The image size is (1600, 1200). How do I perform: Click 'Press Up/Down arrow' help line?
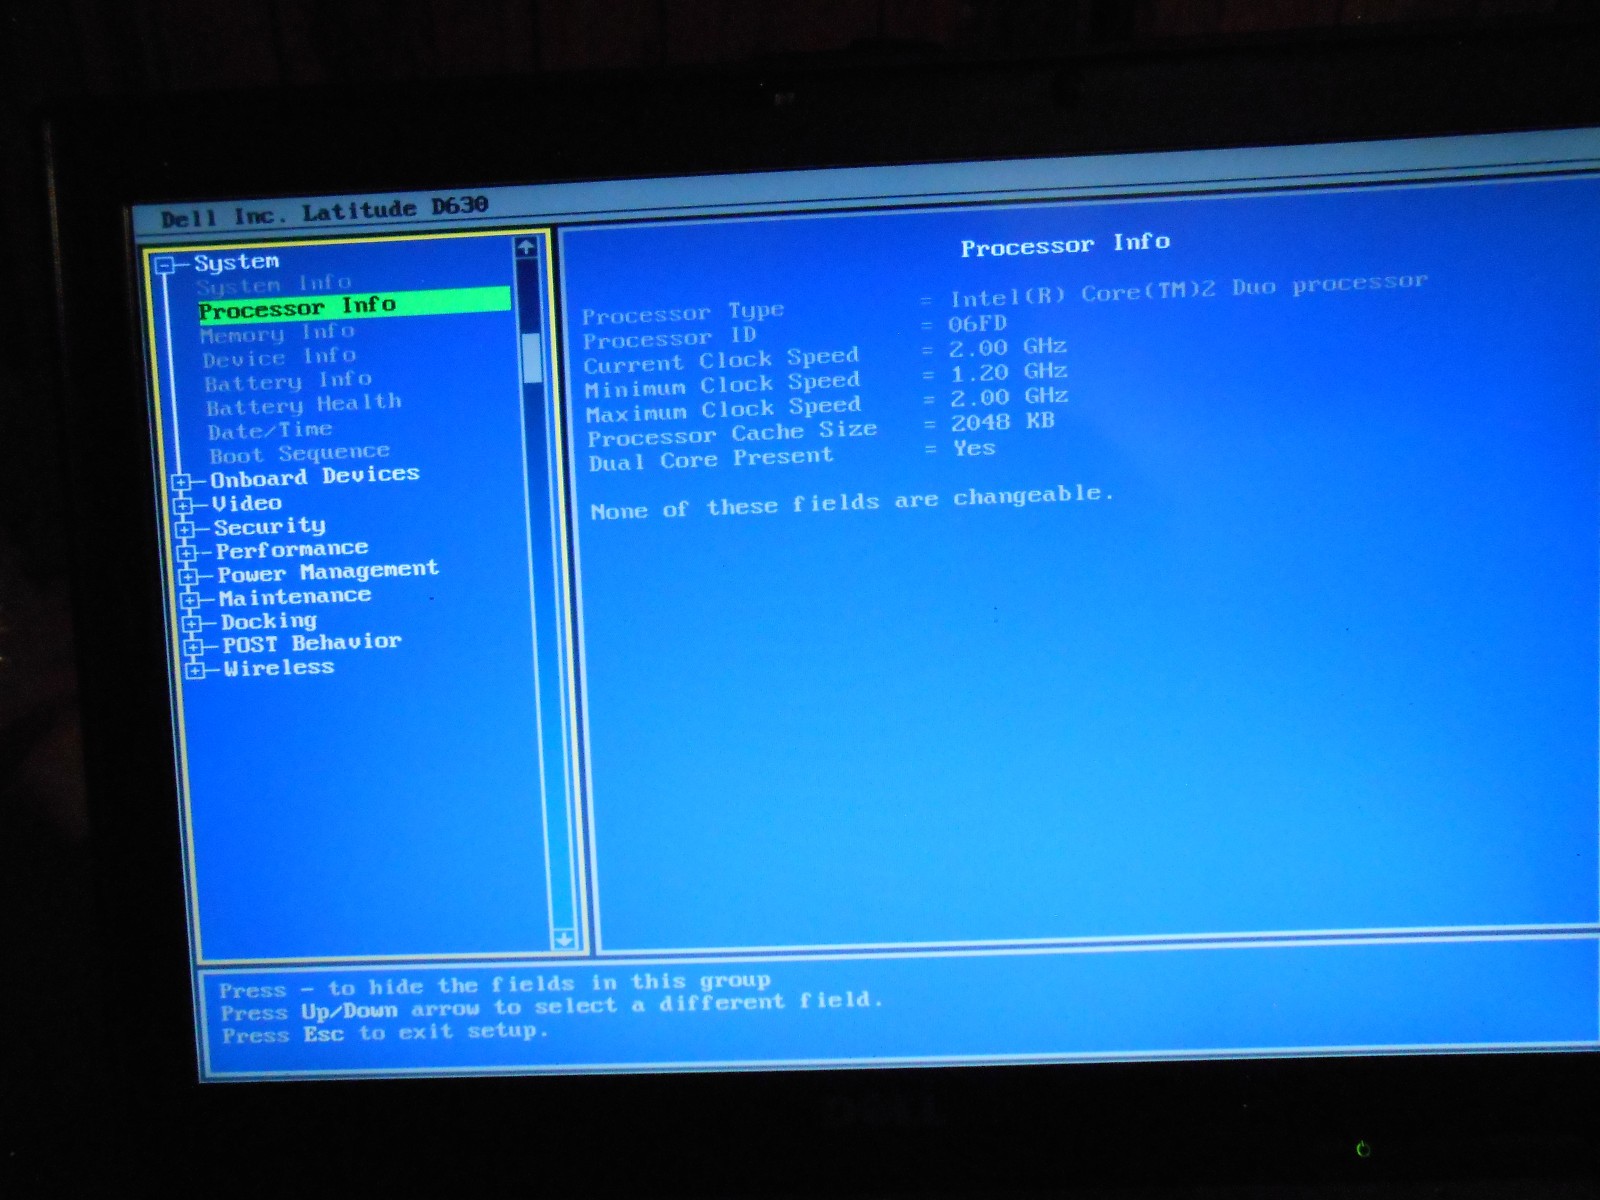(552, 1007)
